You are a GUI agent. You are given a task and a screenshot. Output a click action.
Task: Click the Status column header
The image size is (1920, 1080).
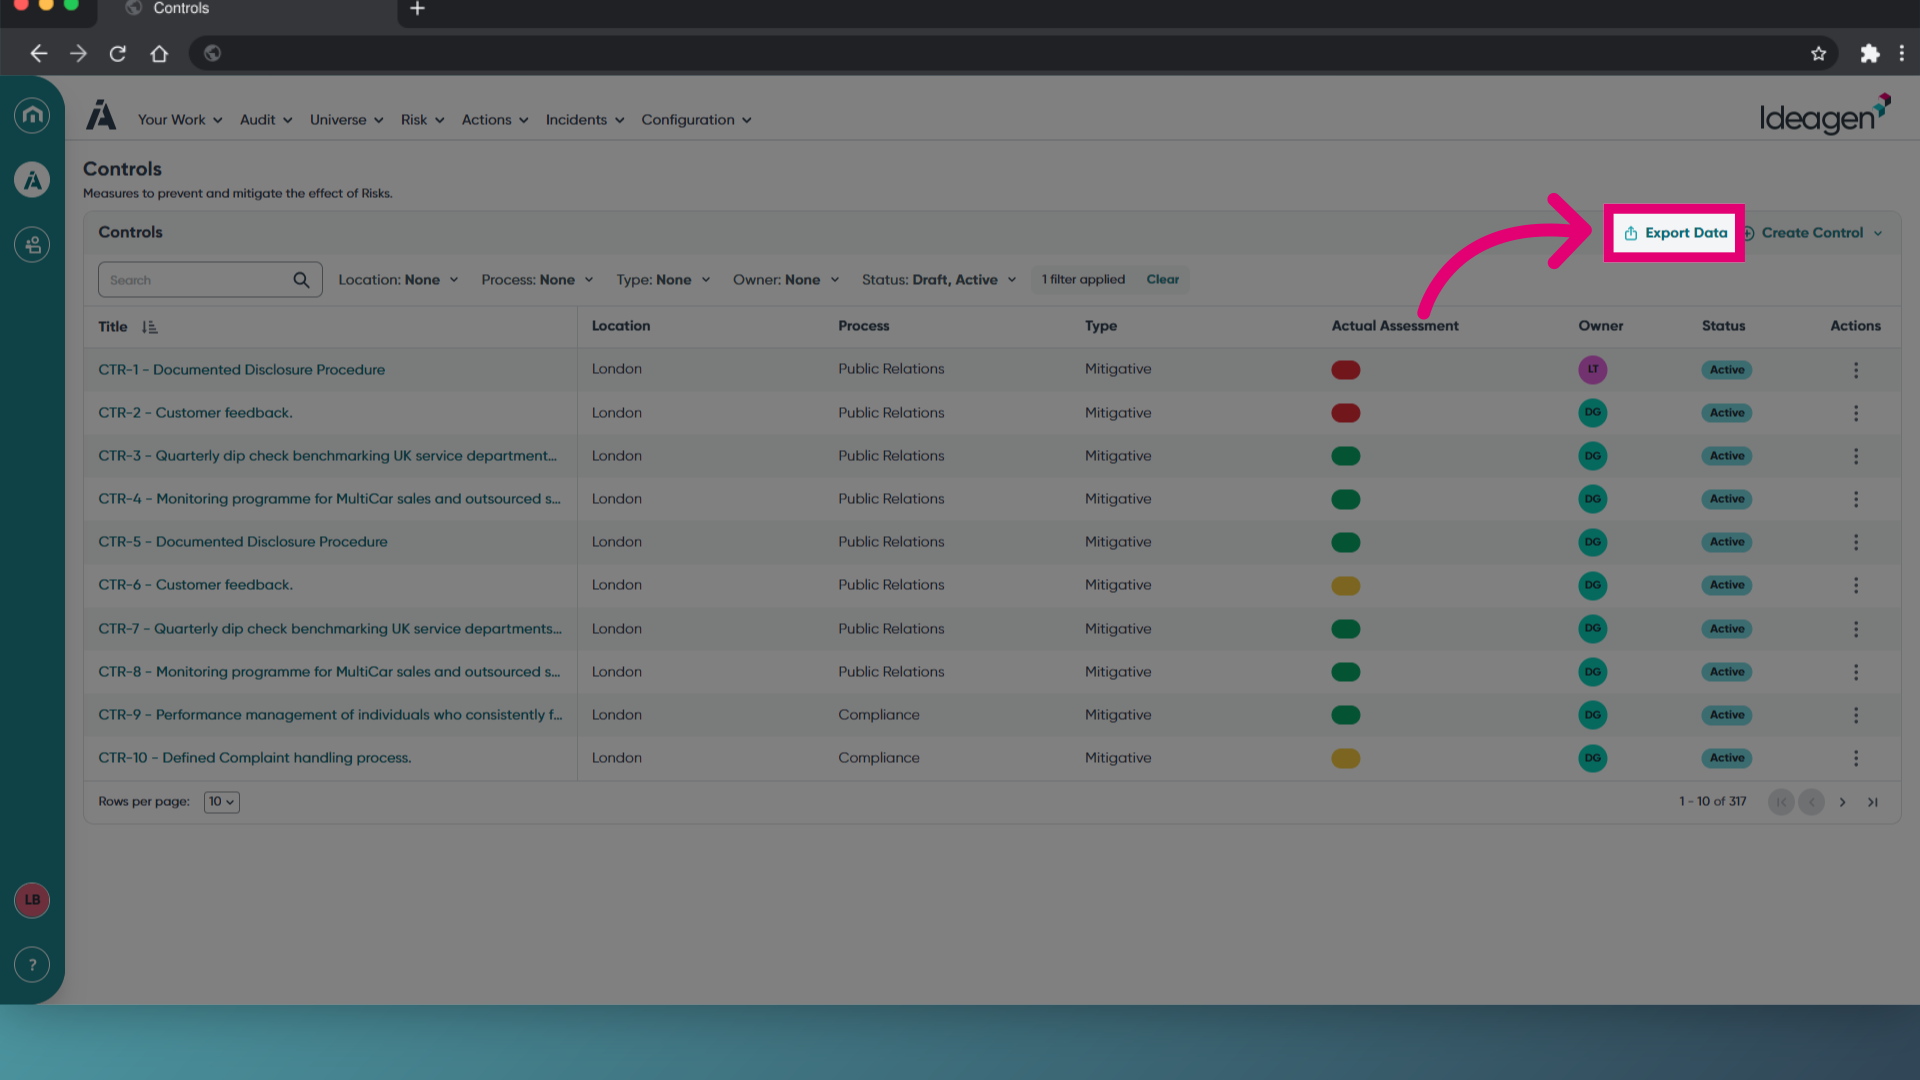coord(1724,326)
